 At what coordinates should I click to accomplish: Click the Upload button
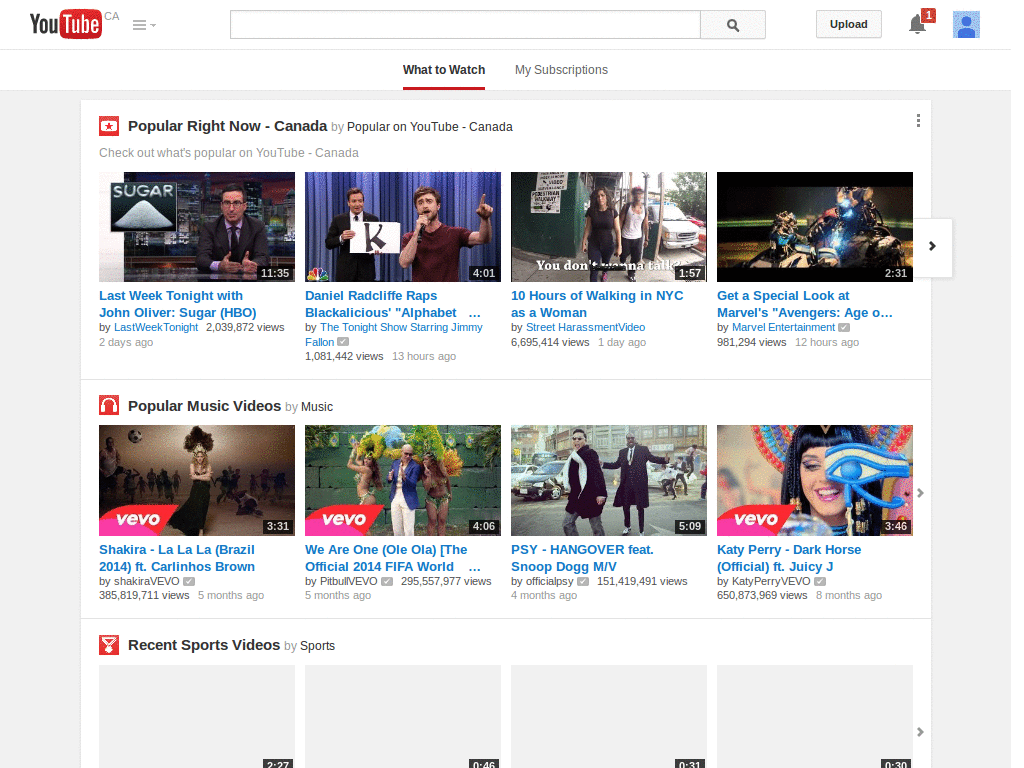(x=848, y=24)
